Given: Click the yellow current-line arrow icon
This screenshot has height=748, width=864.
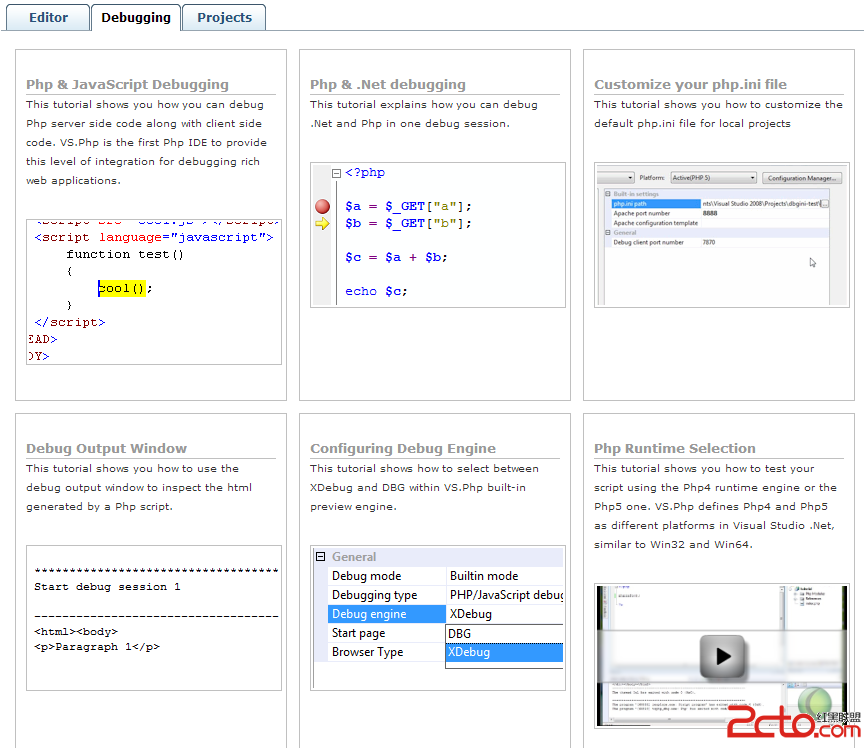Looking at the screenshot, I should (322, 224).
